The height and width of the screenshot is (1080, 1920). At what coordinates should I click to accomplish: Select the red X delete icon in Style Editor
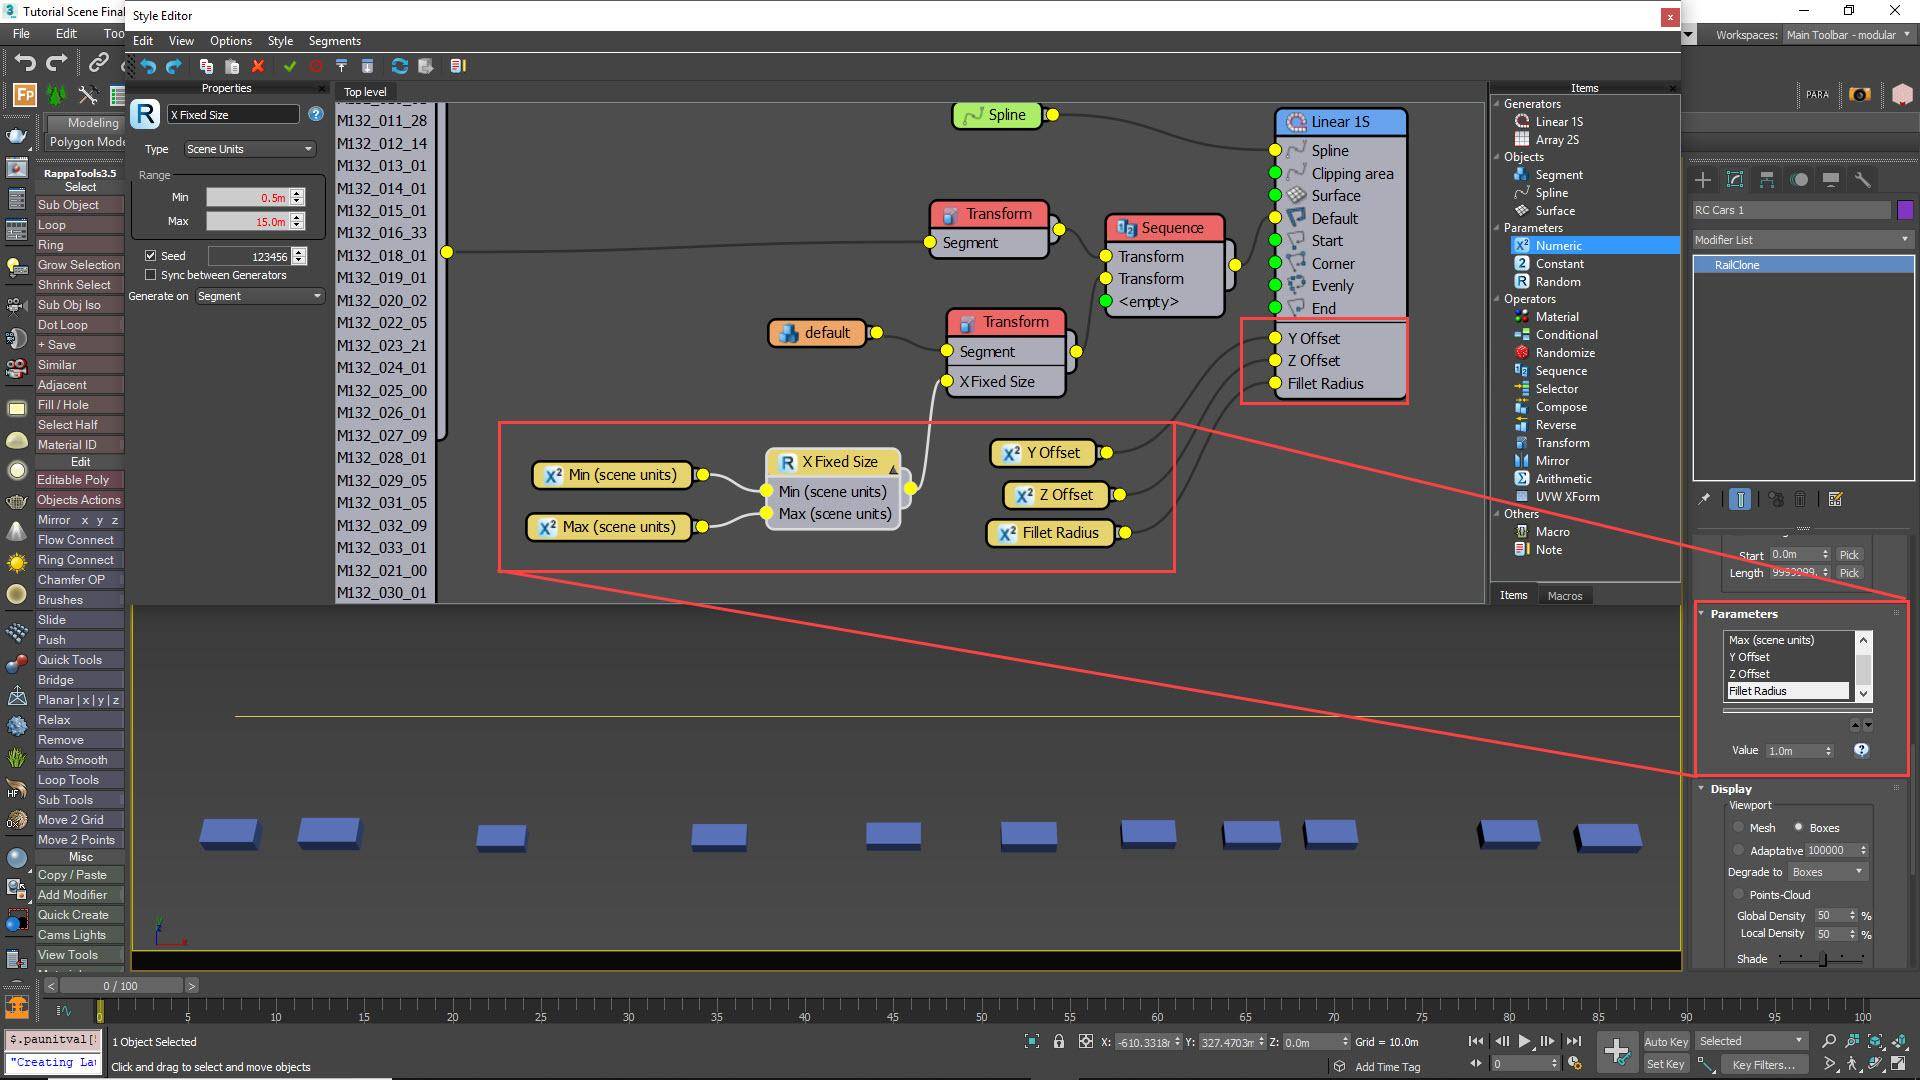258,66
